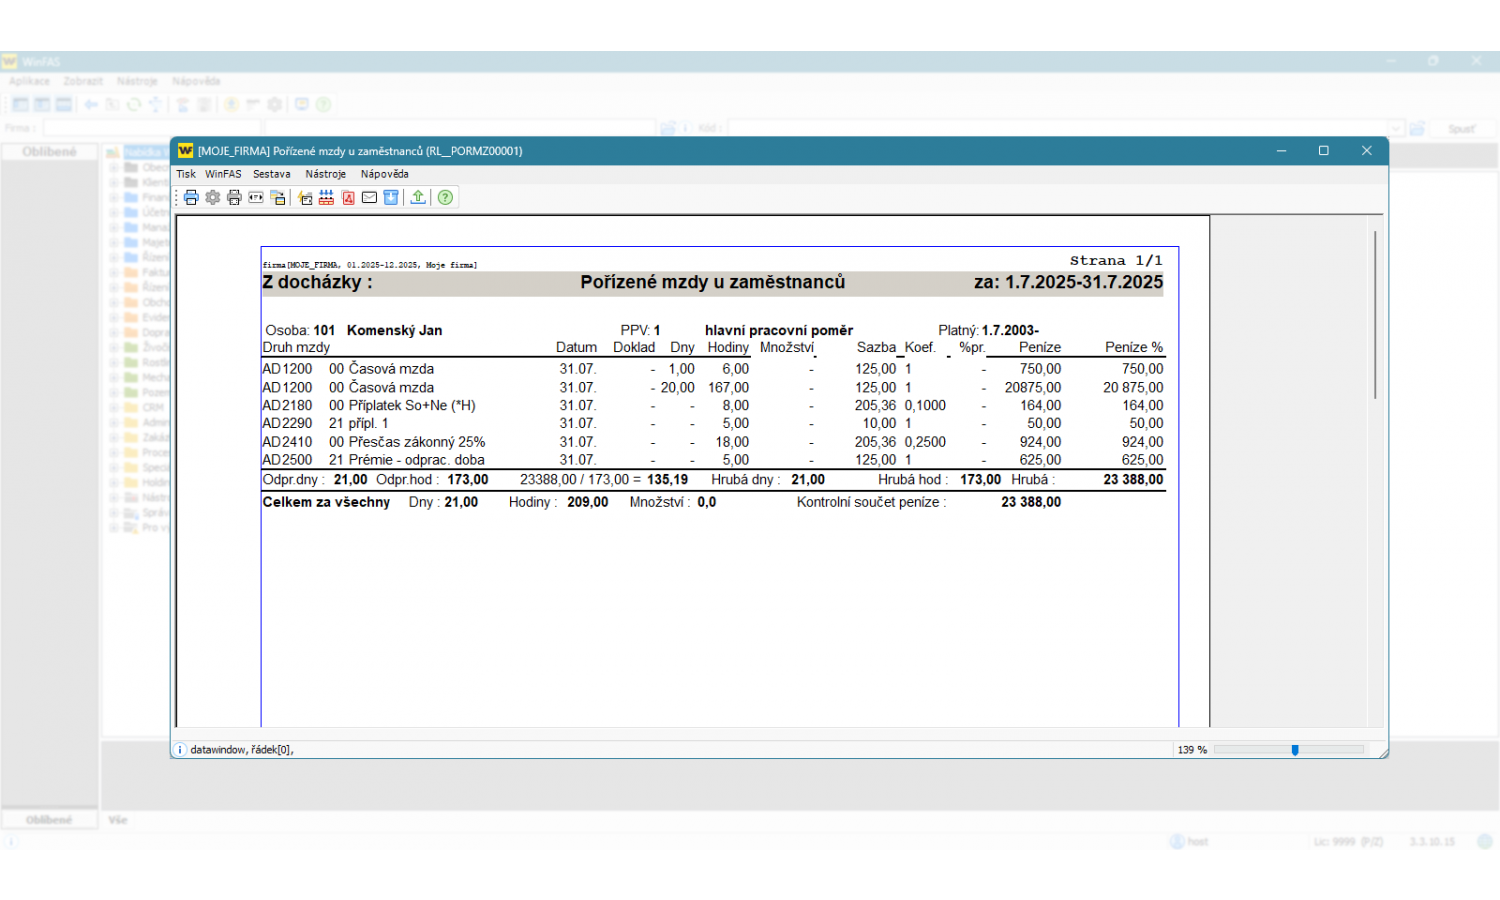The width and height of the screenshot is (1500, 900).
Task: Open Aplikace menu in background WinFAS window
Action: tap(29, 81)
